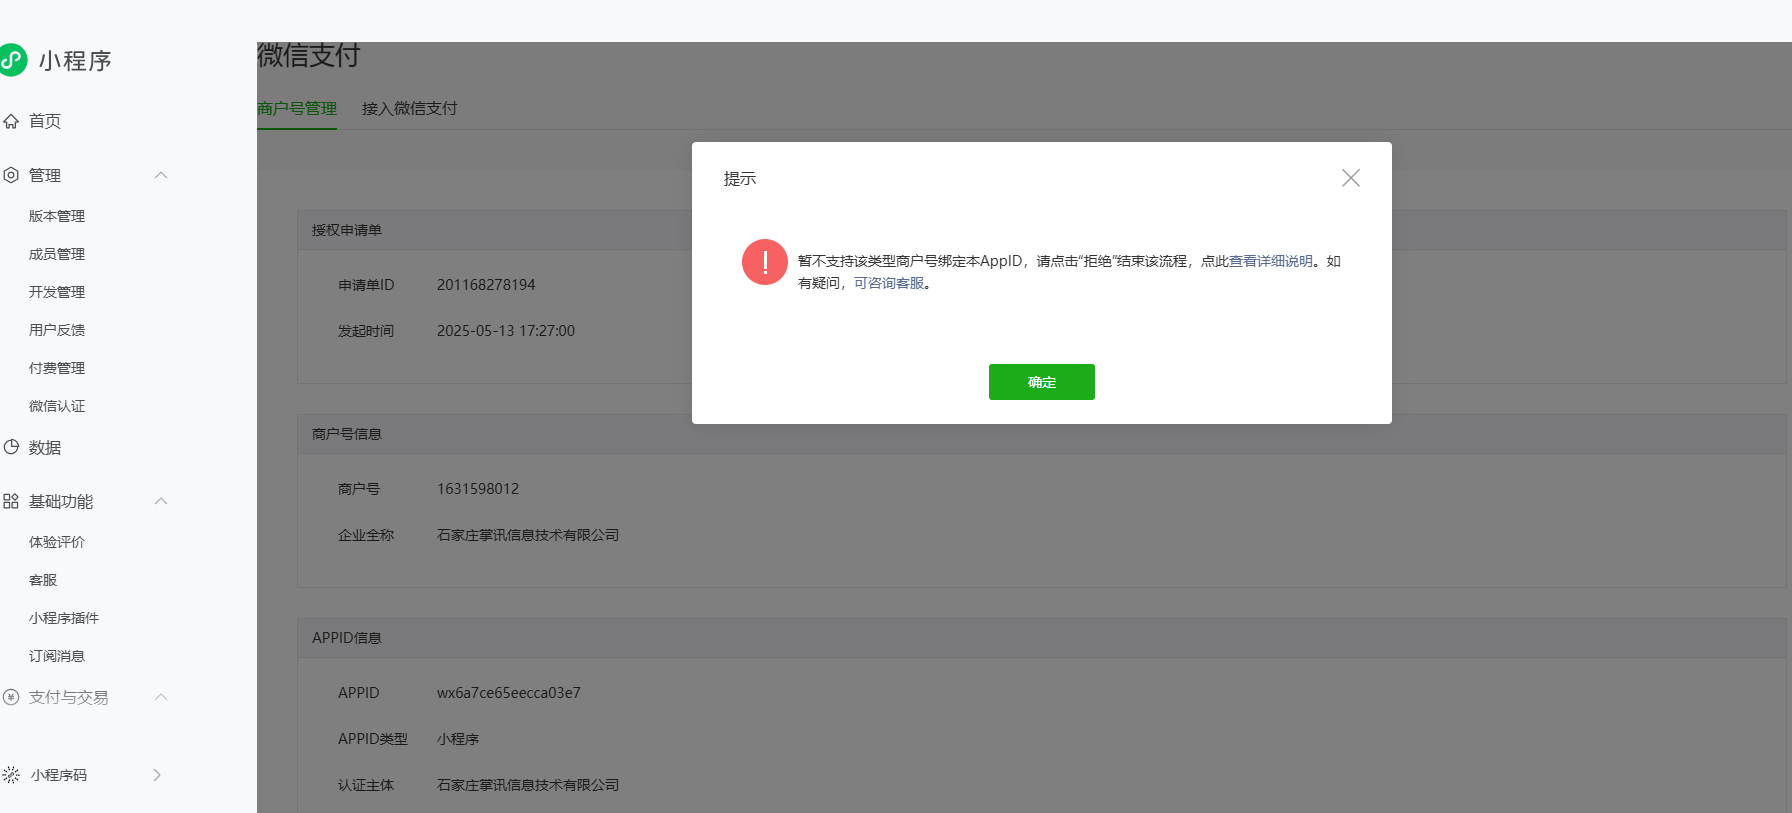The width and height of the screenshot is (1792, 813).
Task: Switch to the 接入微信支付 tab
Action: click(410, 108)
